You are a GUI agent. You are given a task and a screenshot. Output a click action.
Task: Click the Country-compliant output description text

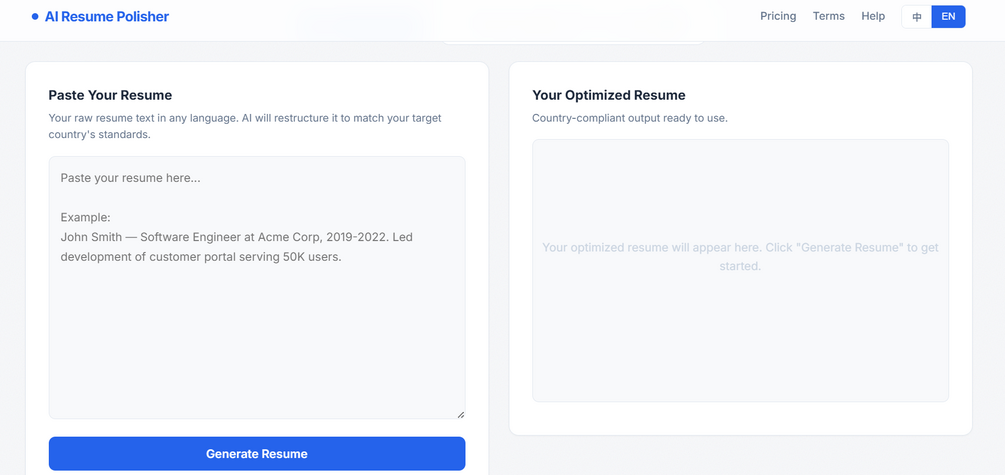click(630, 119)
